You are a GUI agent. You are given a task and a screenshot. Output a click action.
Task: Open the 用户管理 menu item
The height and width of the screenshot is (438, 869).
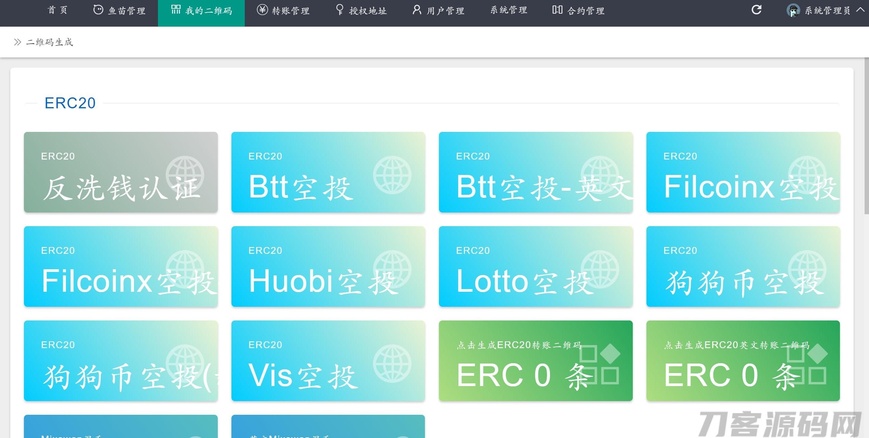(438, 11)
